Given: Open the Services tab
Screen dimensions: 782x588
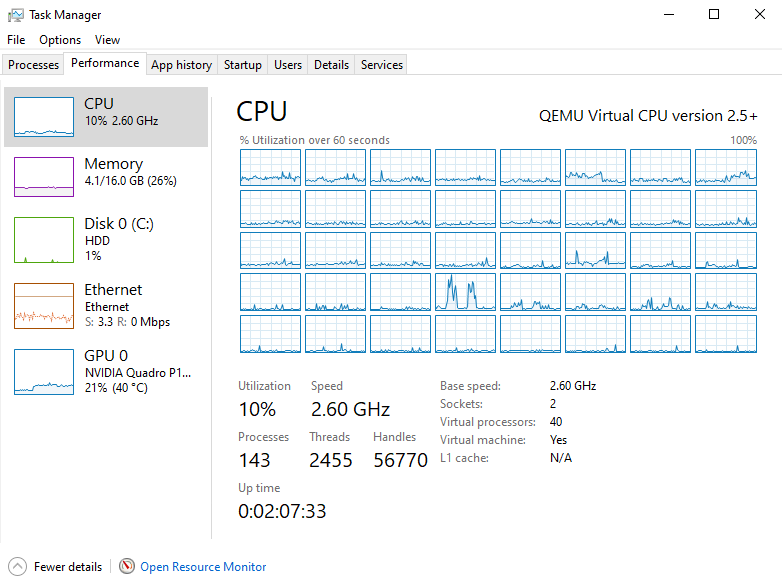Looking at the screenshot, I should coord(382,65).
